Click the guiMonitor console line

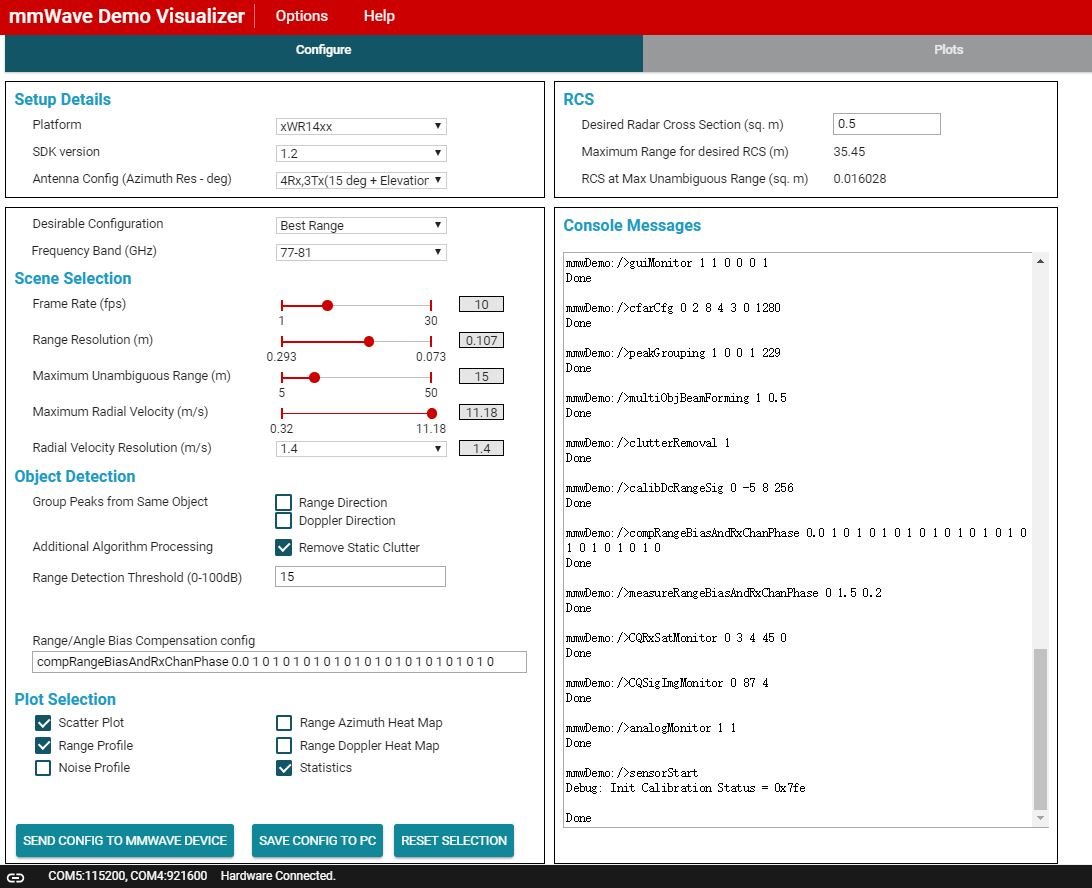667,263
